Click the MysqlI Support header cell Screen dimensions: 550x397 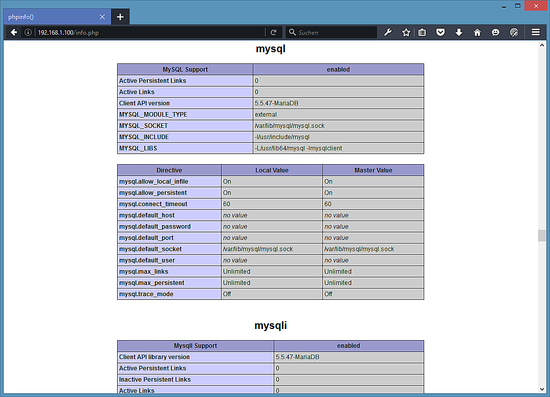tap(195, 345)
